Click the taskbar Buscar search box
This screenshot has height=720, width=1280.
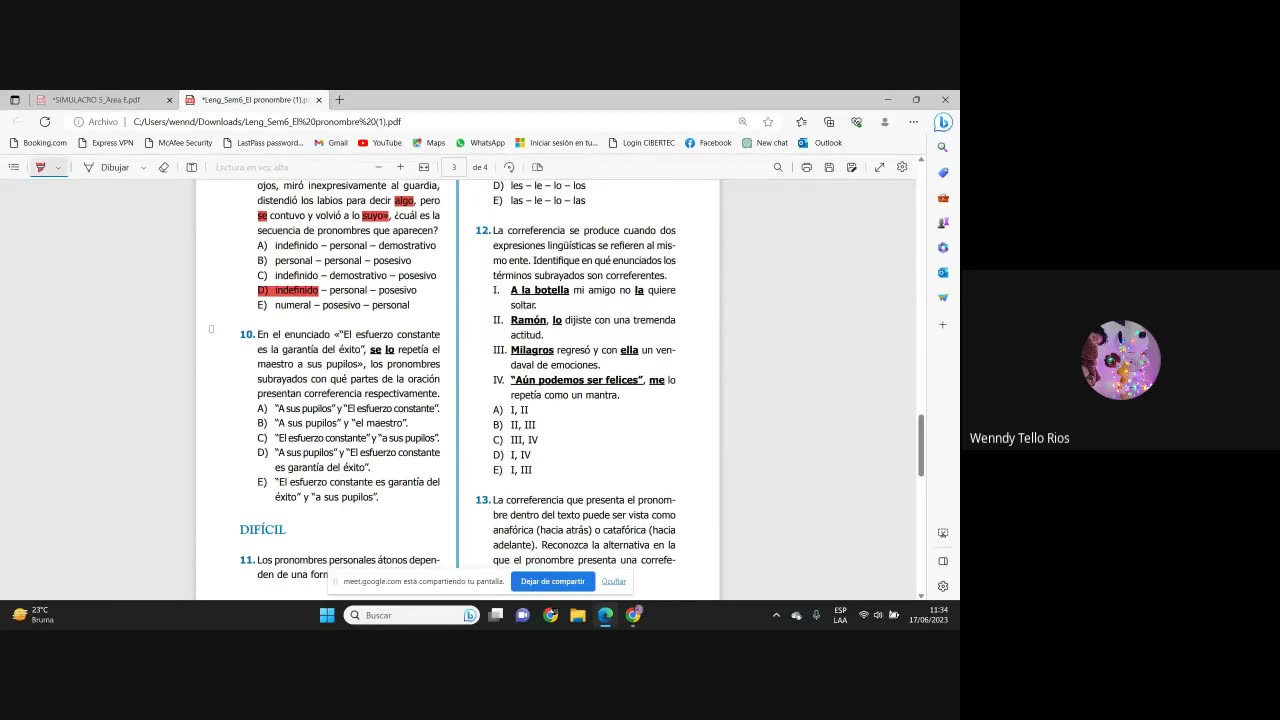point(411,615)
